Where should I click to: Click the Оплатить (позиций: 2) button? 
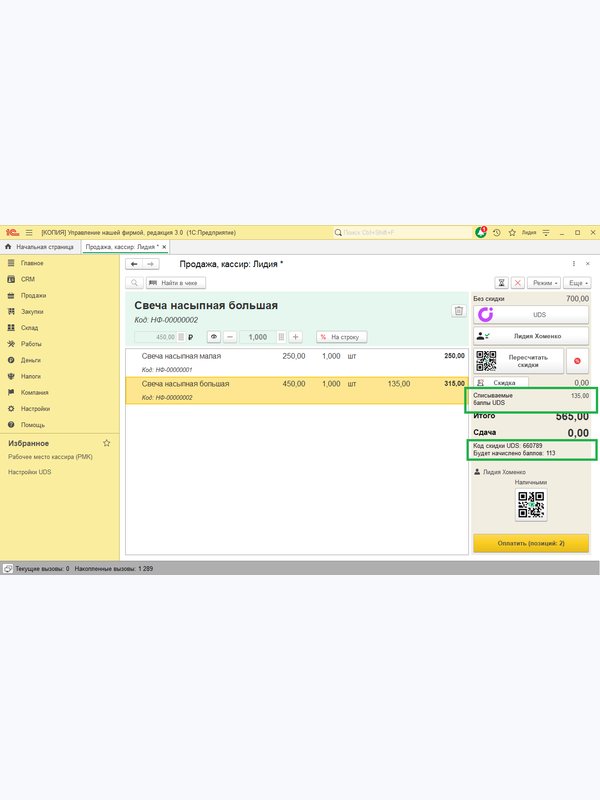531,543
